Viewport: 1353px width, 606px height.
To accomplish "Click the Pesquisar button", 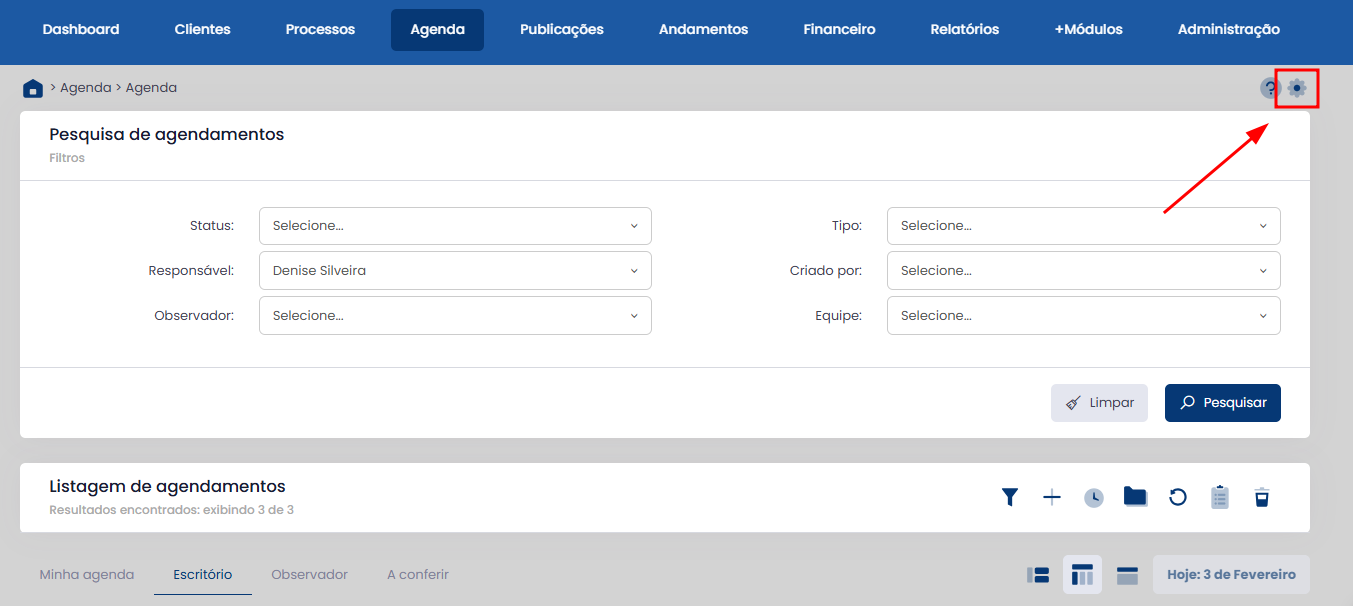I will tap(1222, 403).
